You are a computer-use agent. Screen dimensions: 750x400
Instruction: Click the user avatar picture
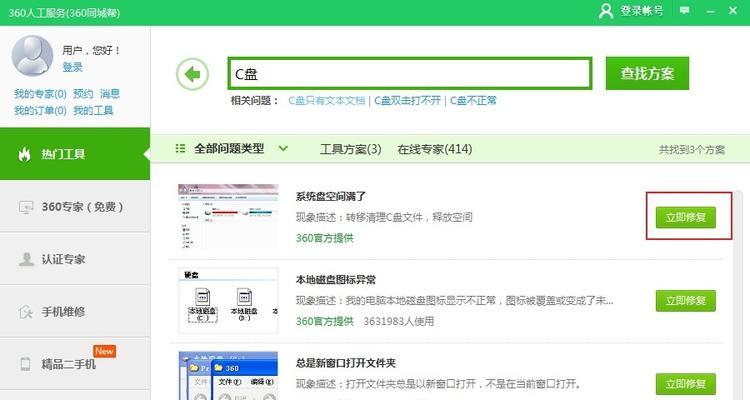[x=32, y=56]
